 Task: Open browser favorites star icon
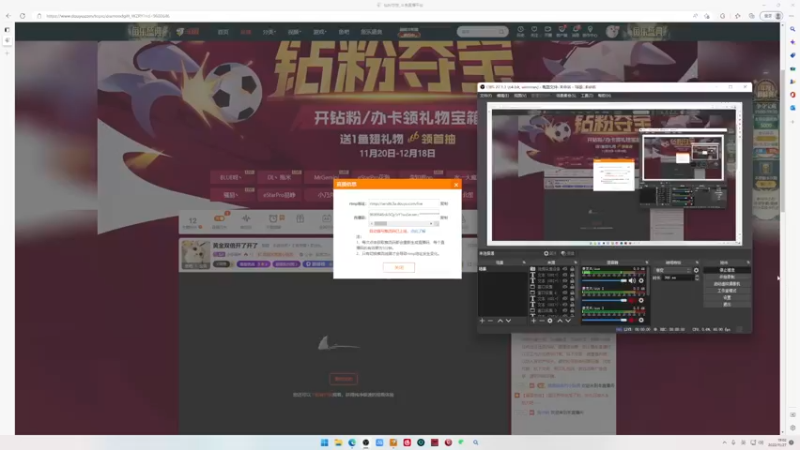click(x=738, y=16)
